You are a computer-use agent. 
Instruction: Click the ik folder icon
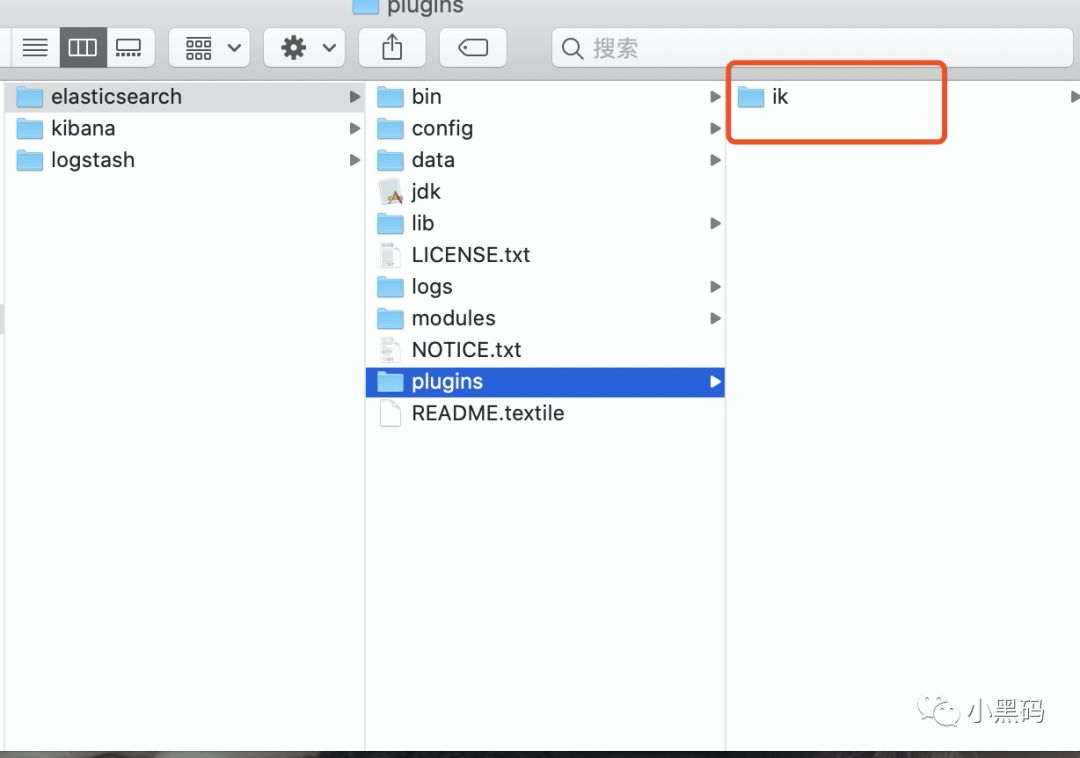click(x=751, y=97)
